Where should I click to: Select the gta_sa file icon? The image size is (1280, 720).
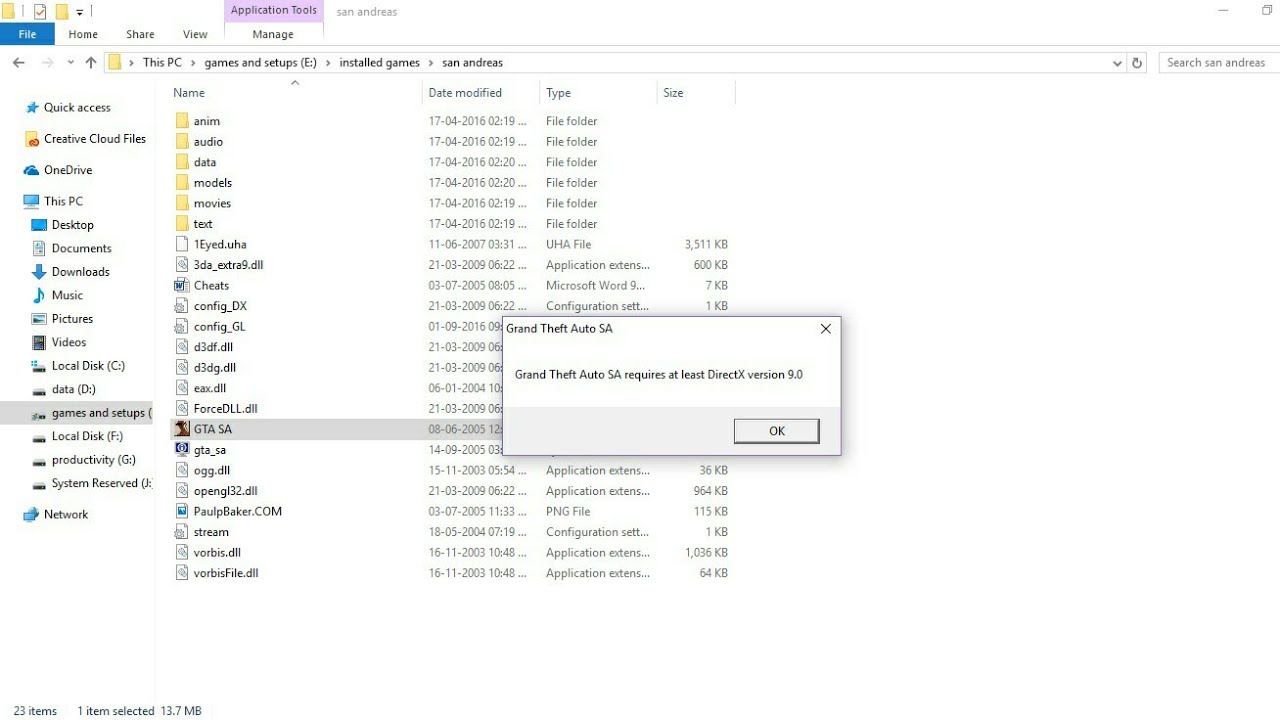(x=182, y=450)
